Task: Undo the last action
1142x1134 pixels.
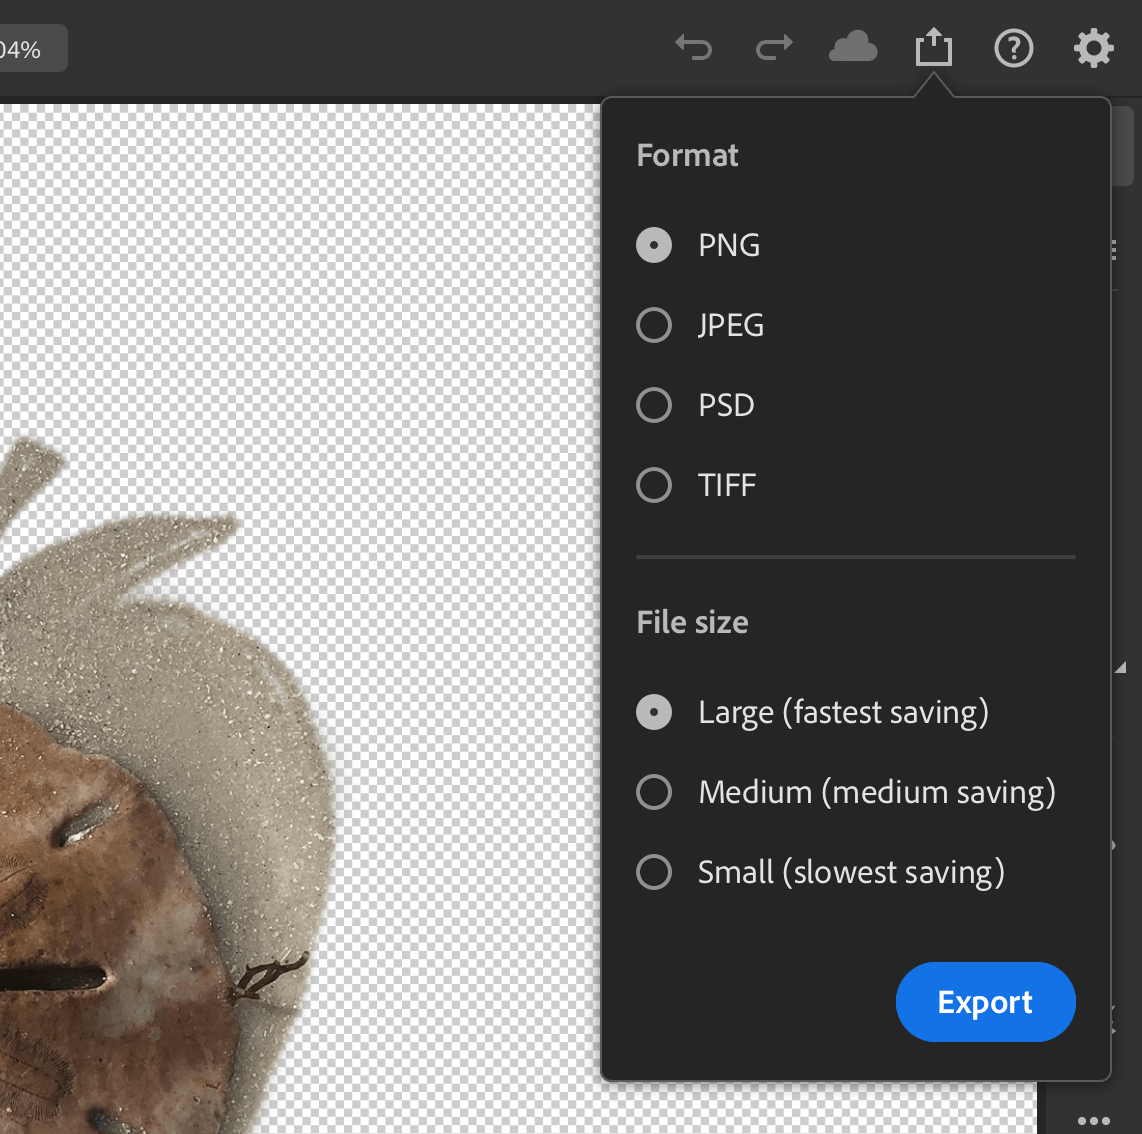Action: (x=694, y=47)
